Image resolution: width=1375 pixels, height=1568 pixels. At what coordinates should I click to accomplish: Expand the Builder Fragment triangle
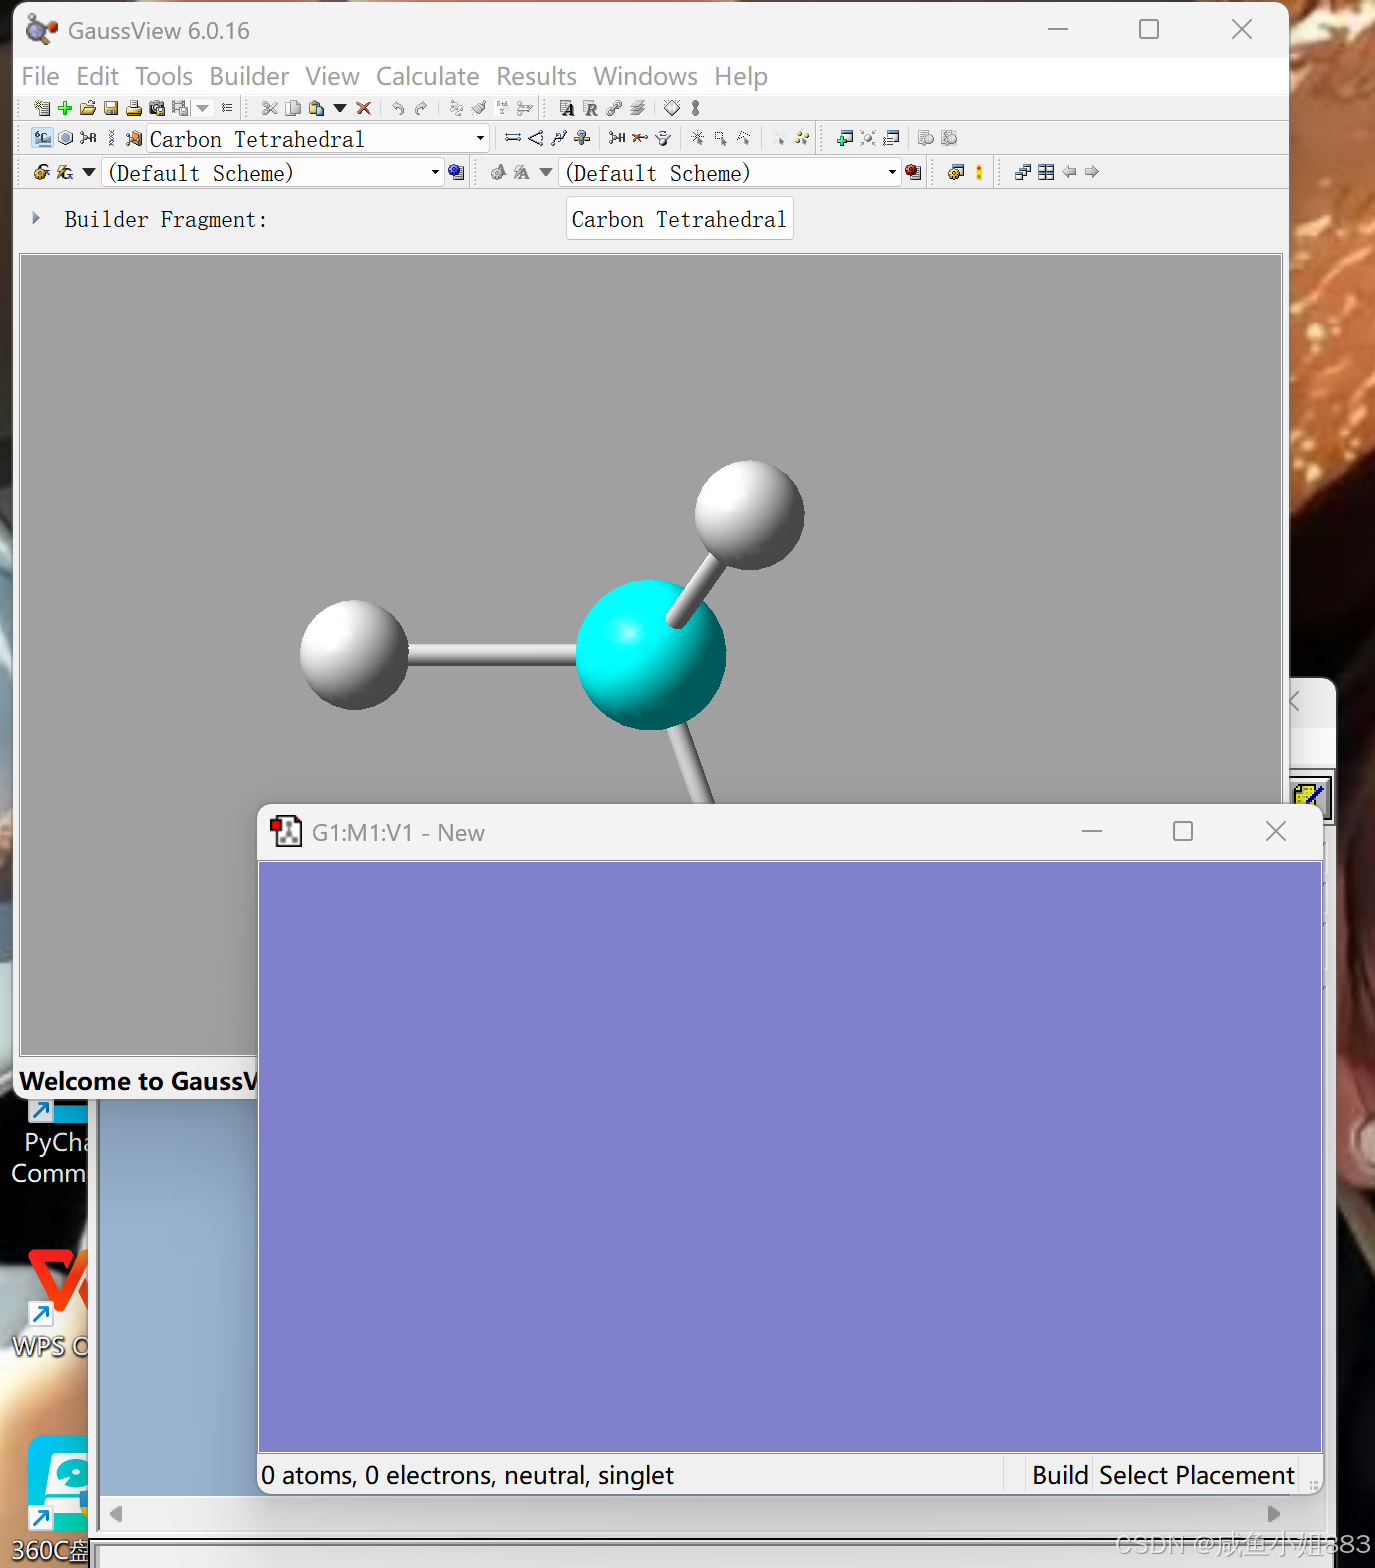(36, 218)
